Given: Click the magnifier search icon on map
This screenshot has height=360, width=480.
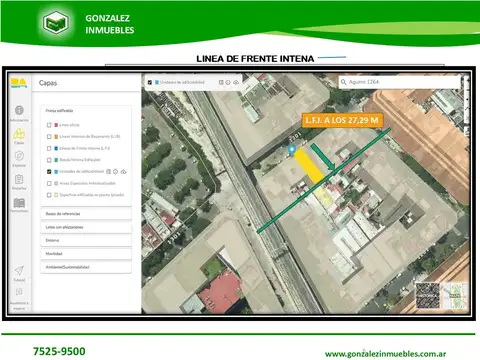Looking at the screenshot, I should (344, 82).
